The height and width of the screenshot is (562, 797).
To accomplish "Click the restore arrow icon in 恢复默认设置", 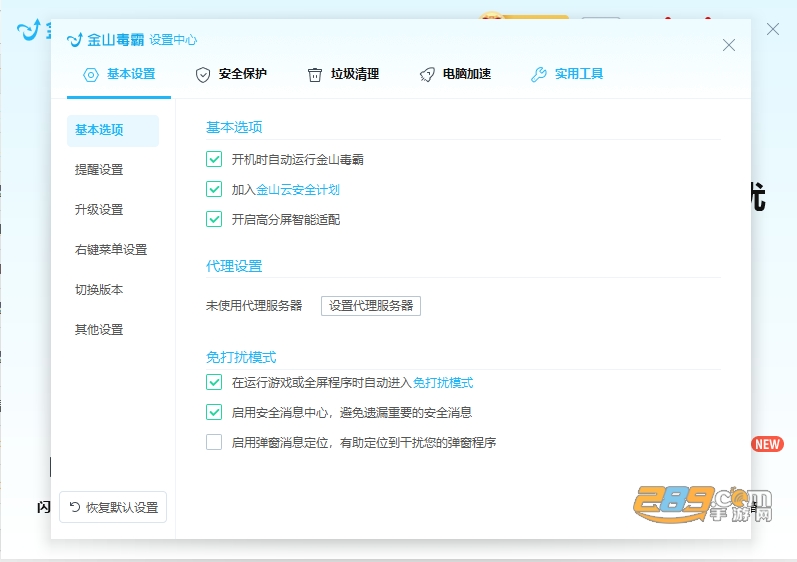I will tap(75, 507).
